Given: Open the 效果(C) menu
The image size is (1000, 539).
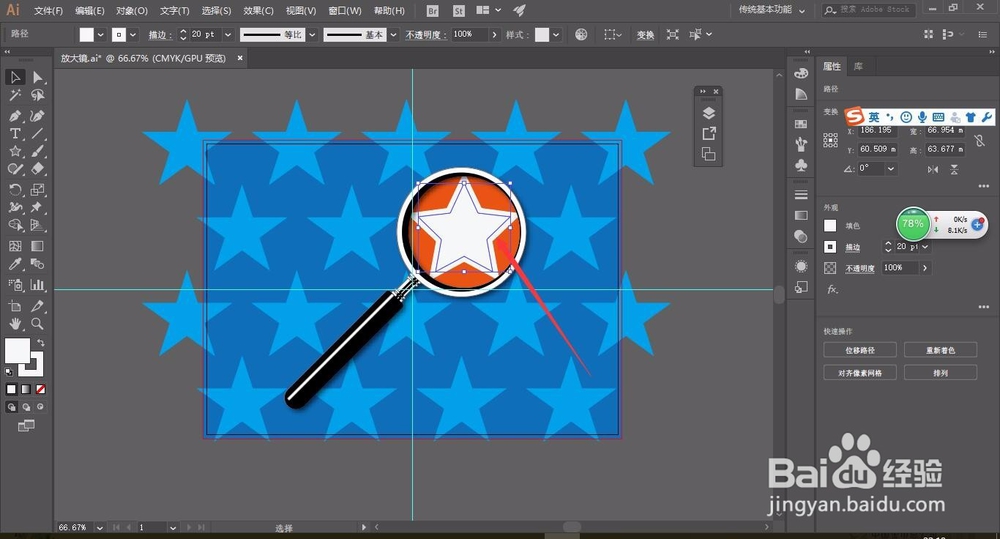Looking at the screenshot, I should 258,11.
